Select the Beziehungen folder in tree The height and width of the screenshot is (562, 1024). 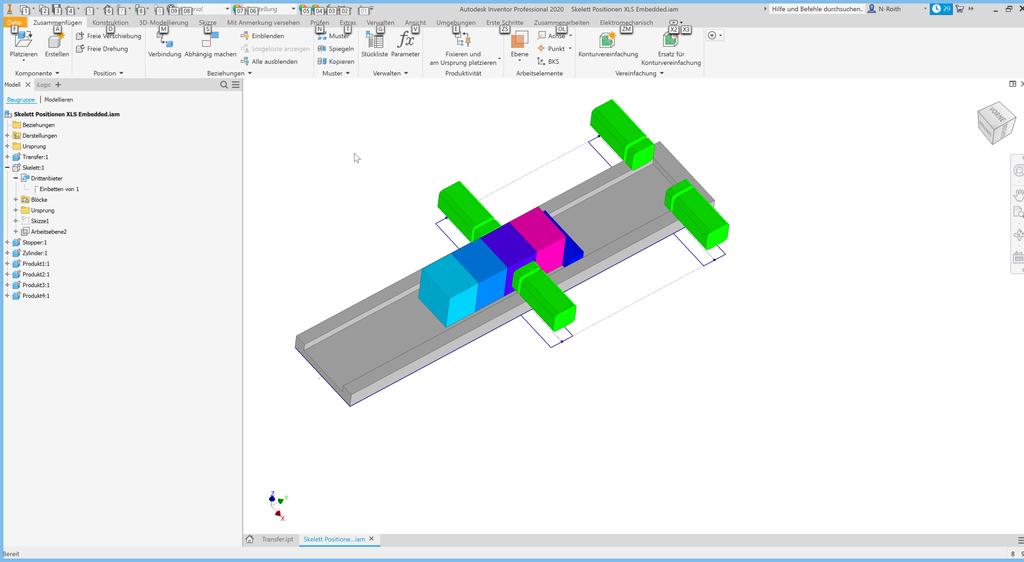tap(39, 125)
